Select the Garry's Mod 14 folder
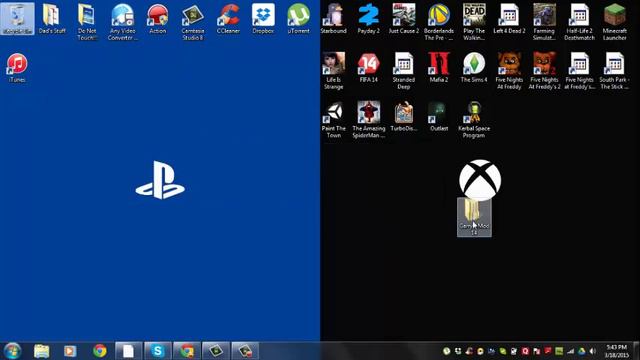 click(x=474, y=217)
